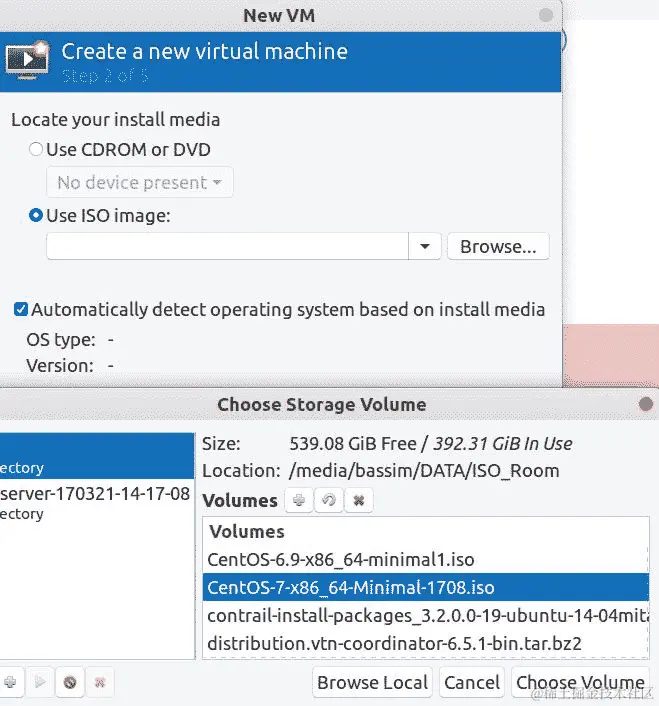The width and height of the screenshot is (659, 706).
Task: Select CentOS-7-x86_64-Minimal-1708.iso volume
Action: 426,587
